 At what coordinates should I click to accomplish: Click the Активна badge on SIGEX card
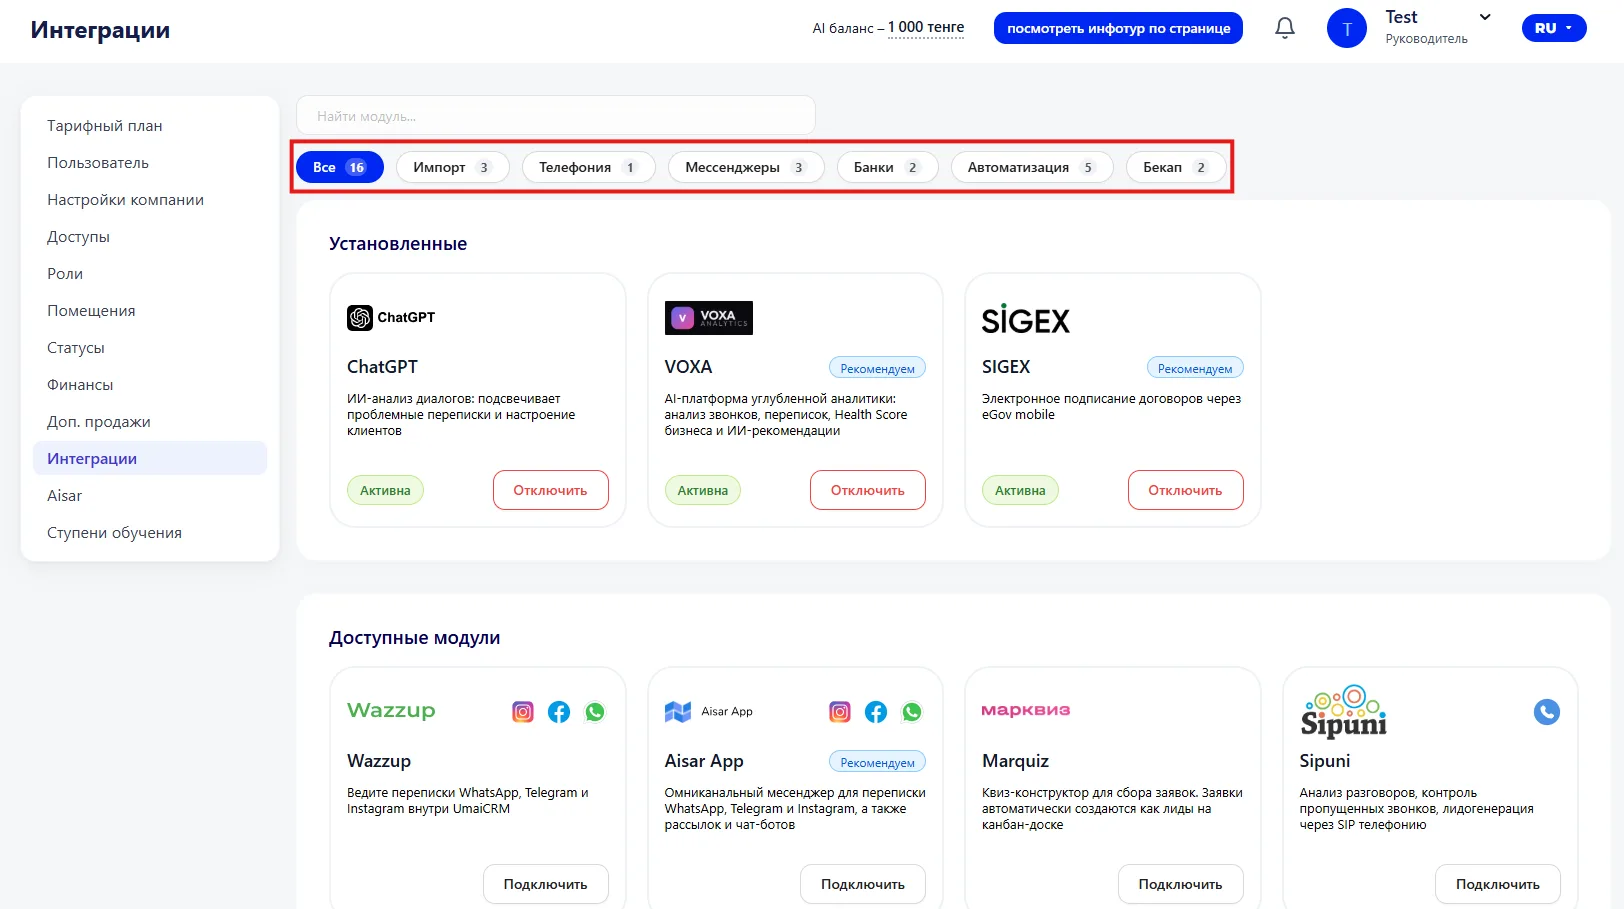click(x=1020, y=490)
